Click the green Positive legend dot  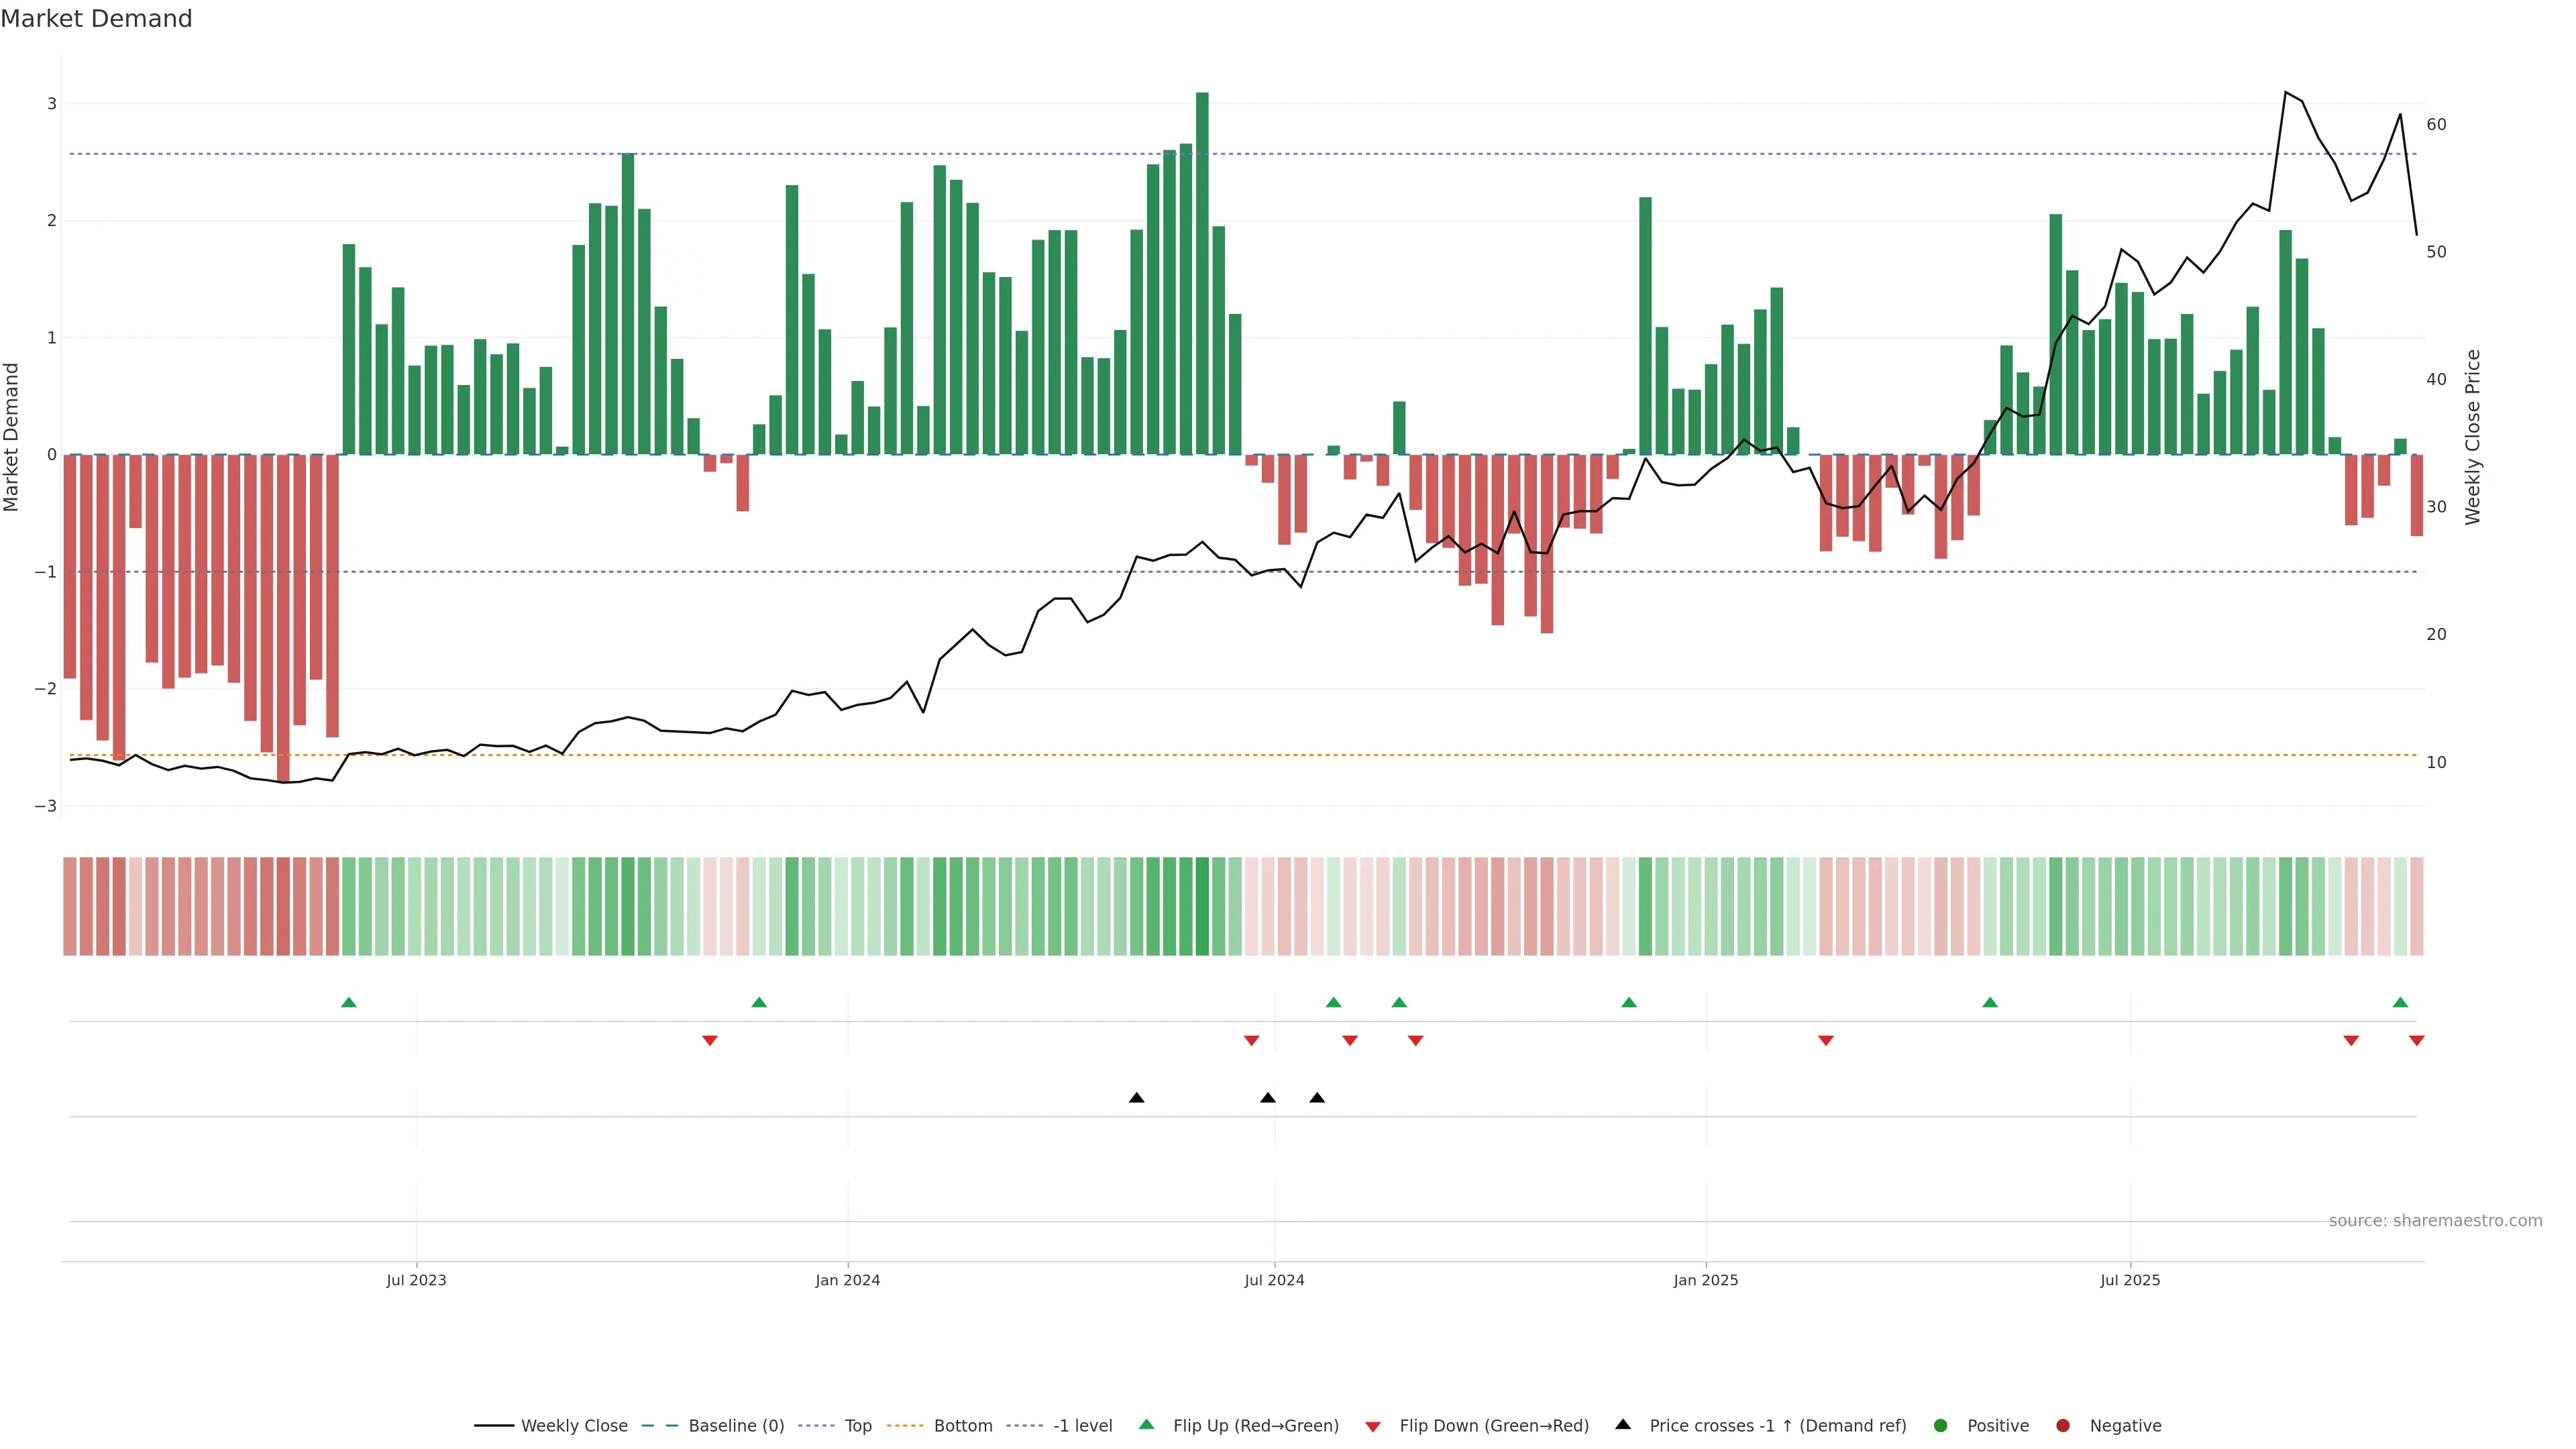point(1940,1425)
